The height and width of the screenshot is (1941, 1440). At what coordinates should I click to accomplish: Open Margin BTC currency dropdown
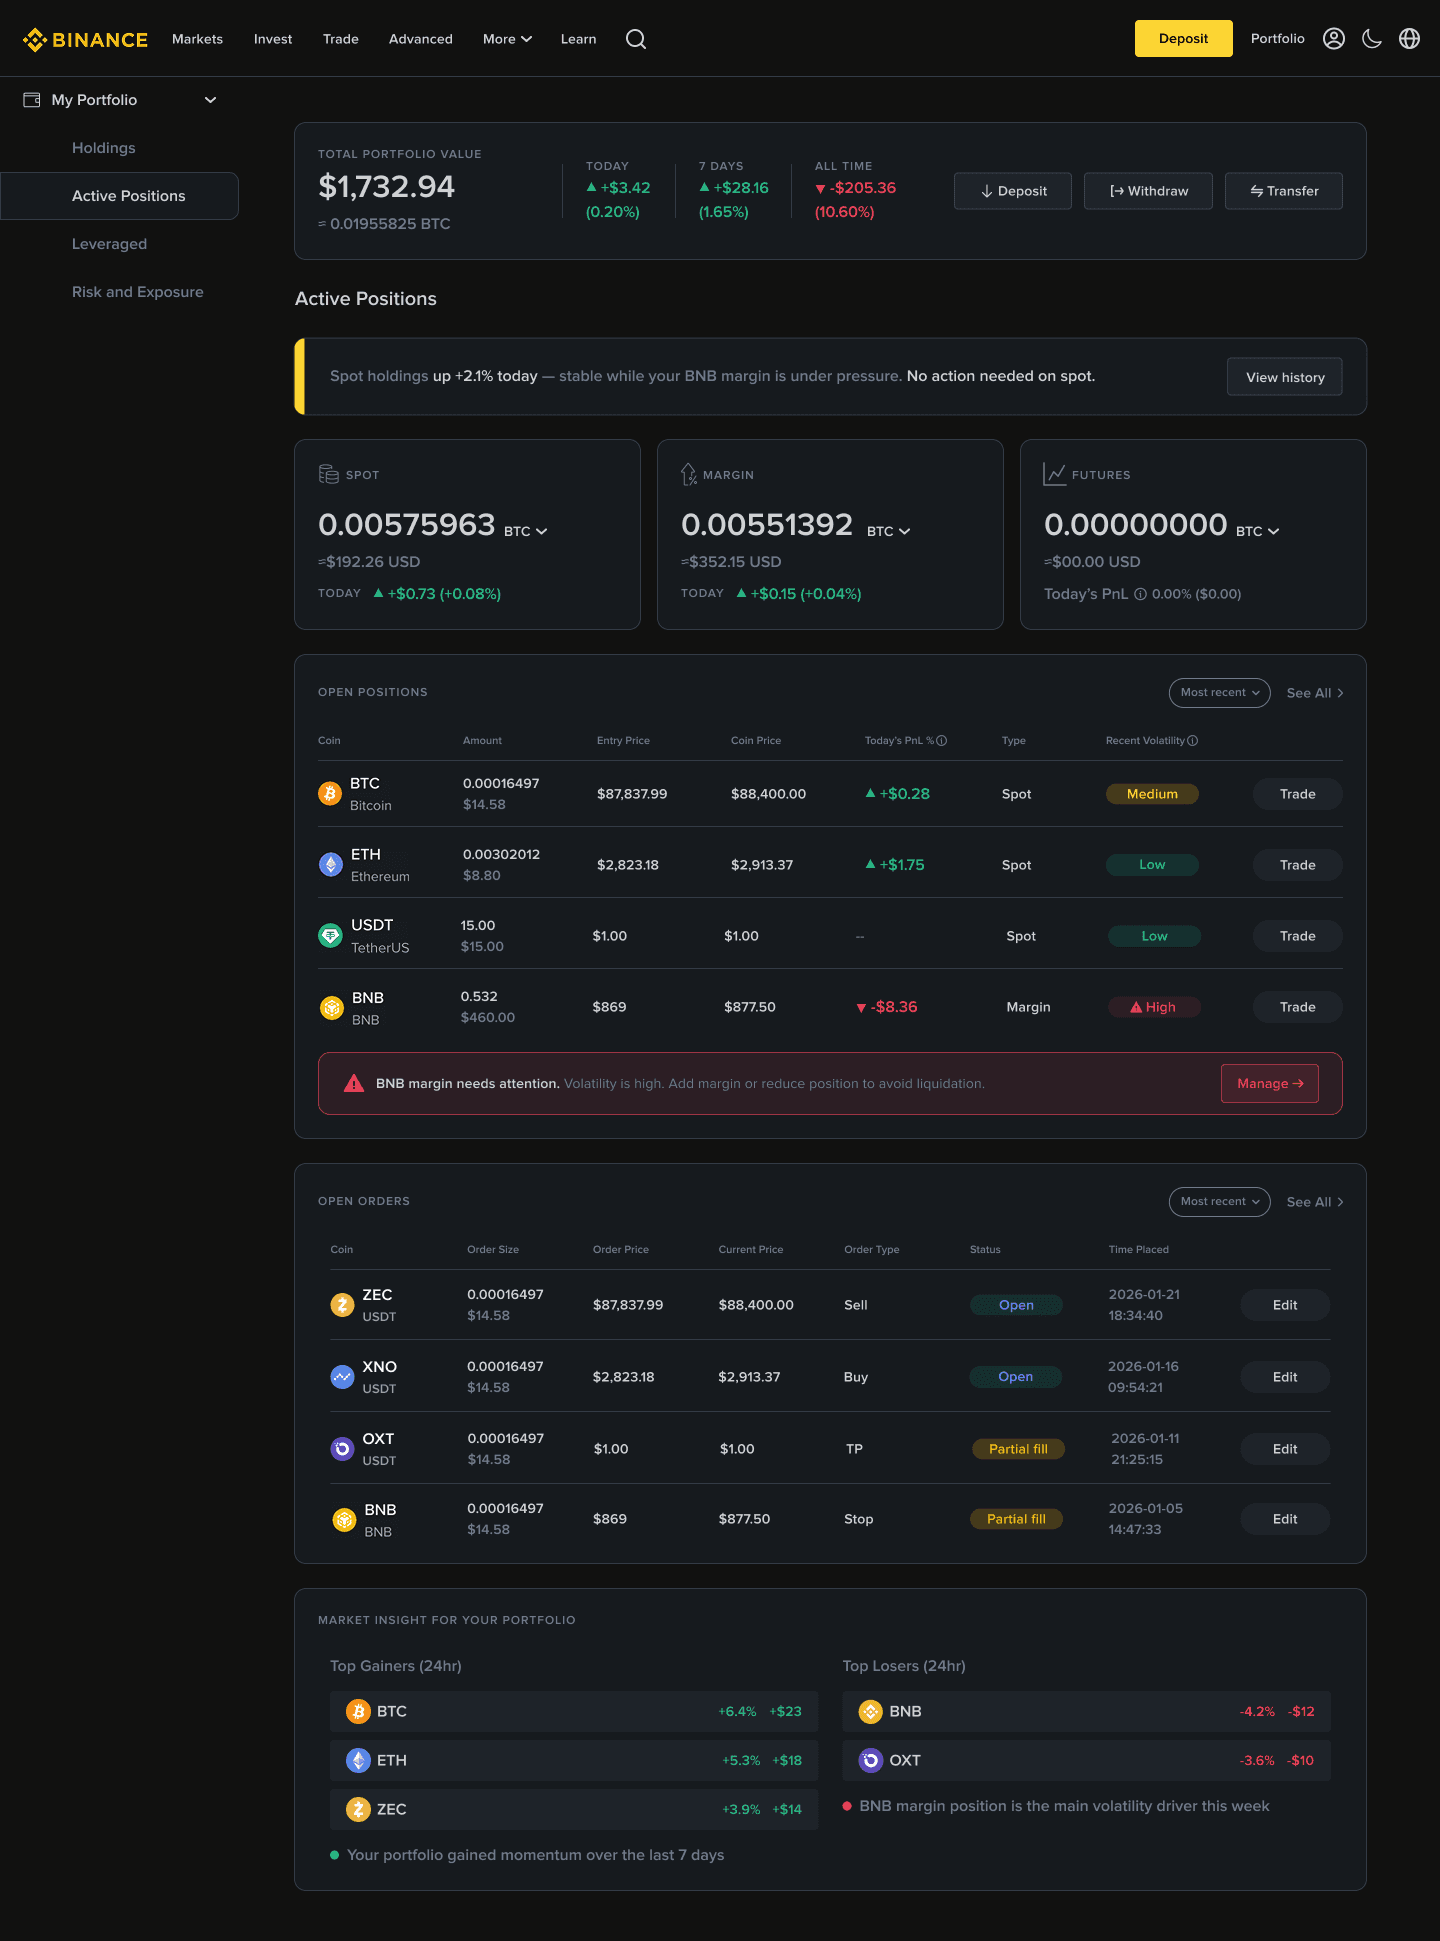[889, 531]
